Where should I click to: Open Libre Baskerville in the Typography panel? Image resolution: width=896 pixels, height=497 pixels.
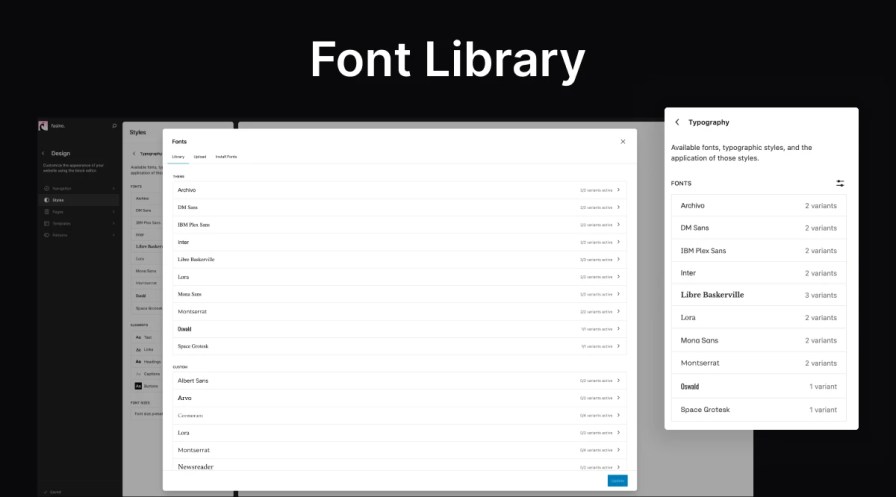(758, 295)
